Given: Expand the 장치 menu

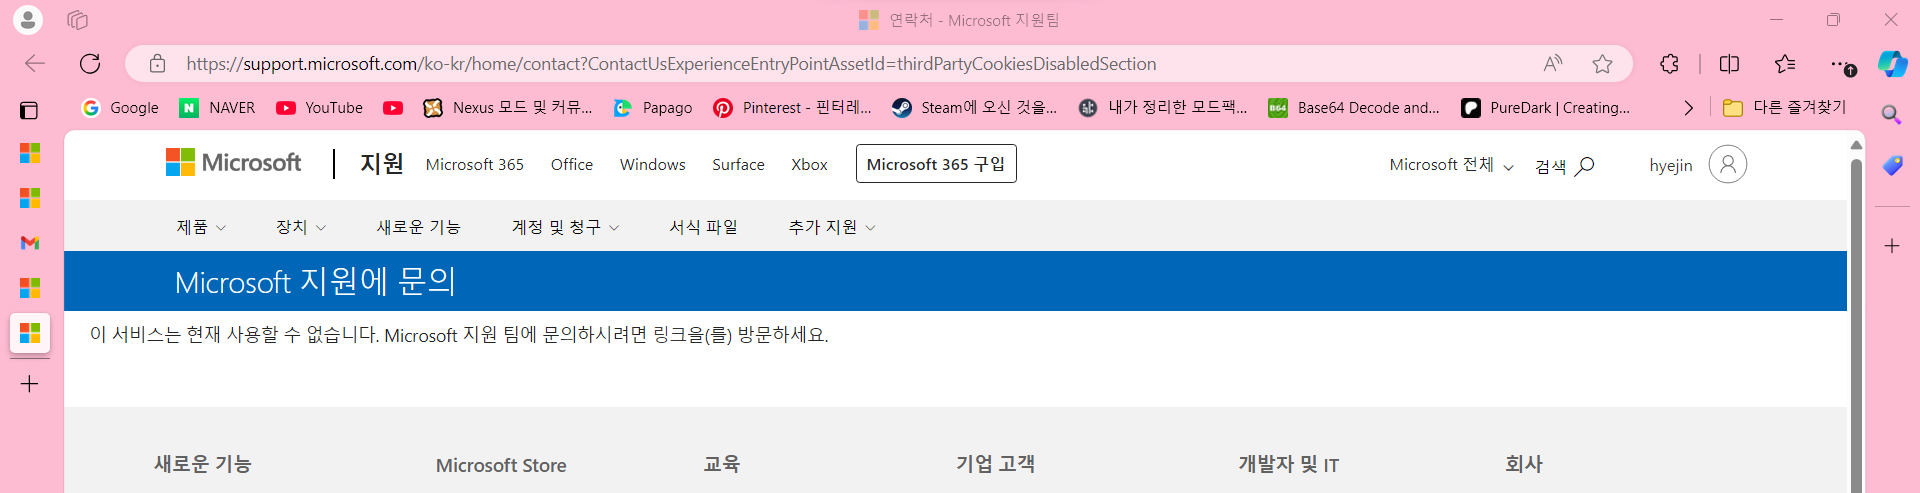Looking at the screenshot, I should [301, 227].
